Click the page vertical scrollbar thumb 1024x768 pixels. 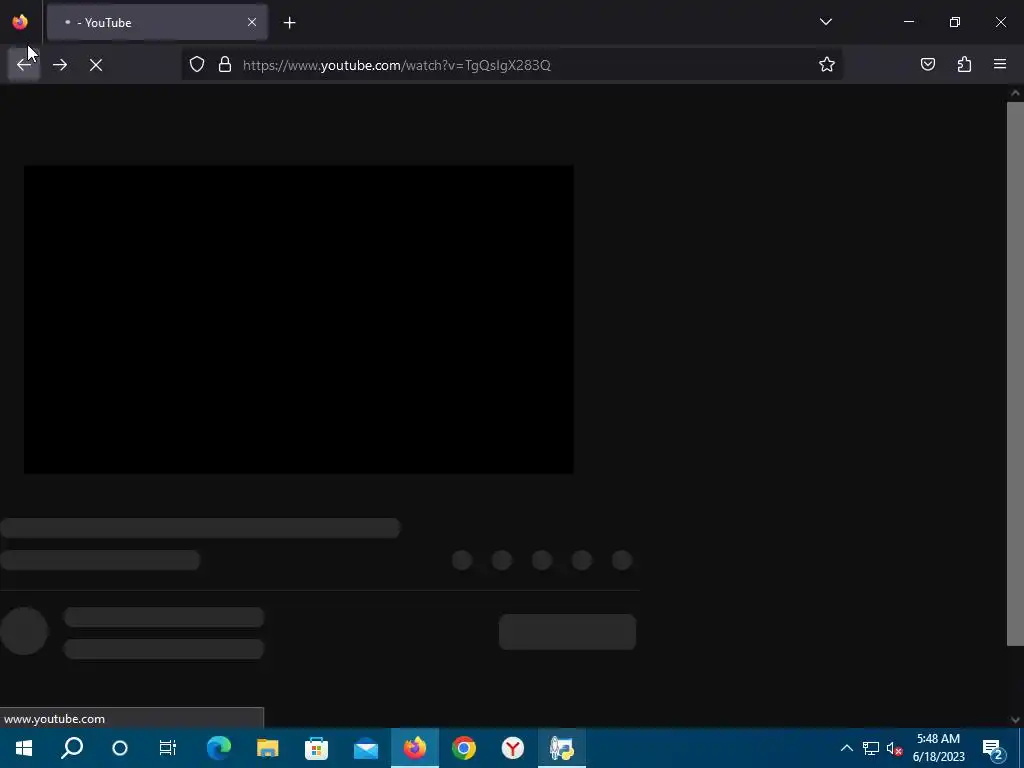pos(1015,374)
